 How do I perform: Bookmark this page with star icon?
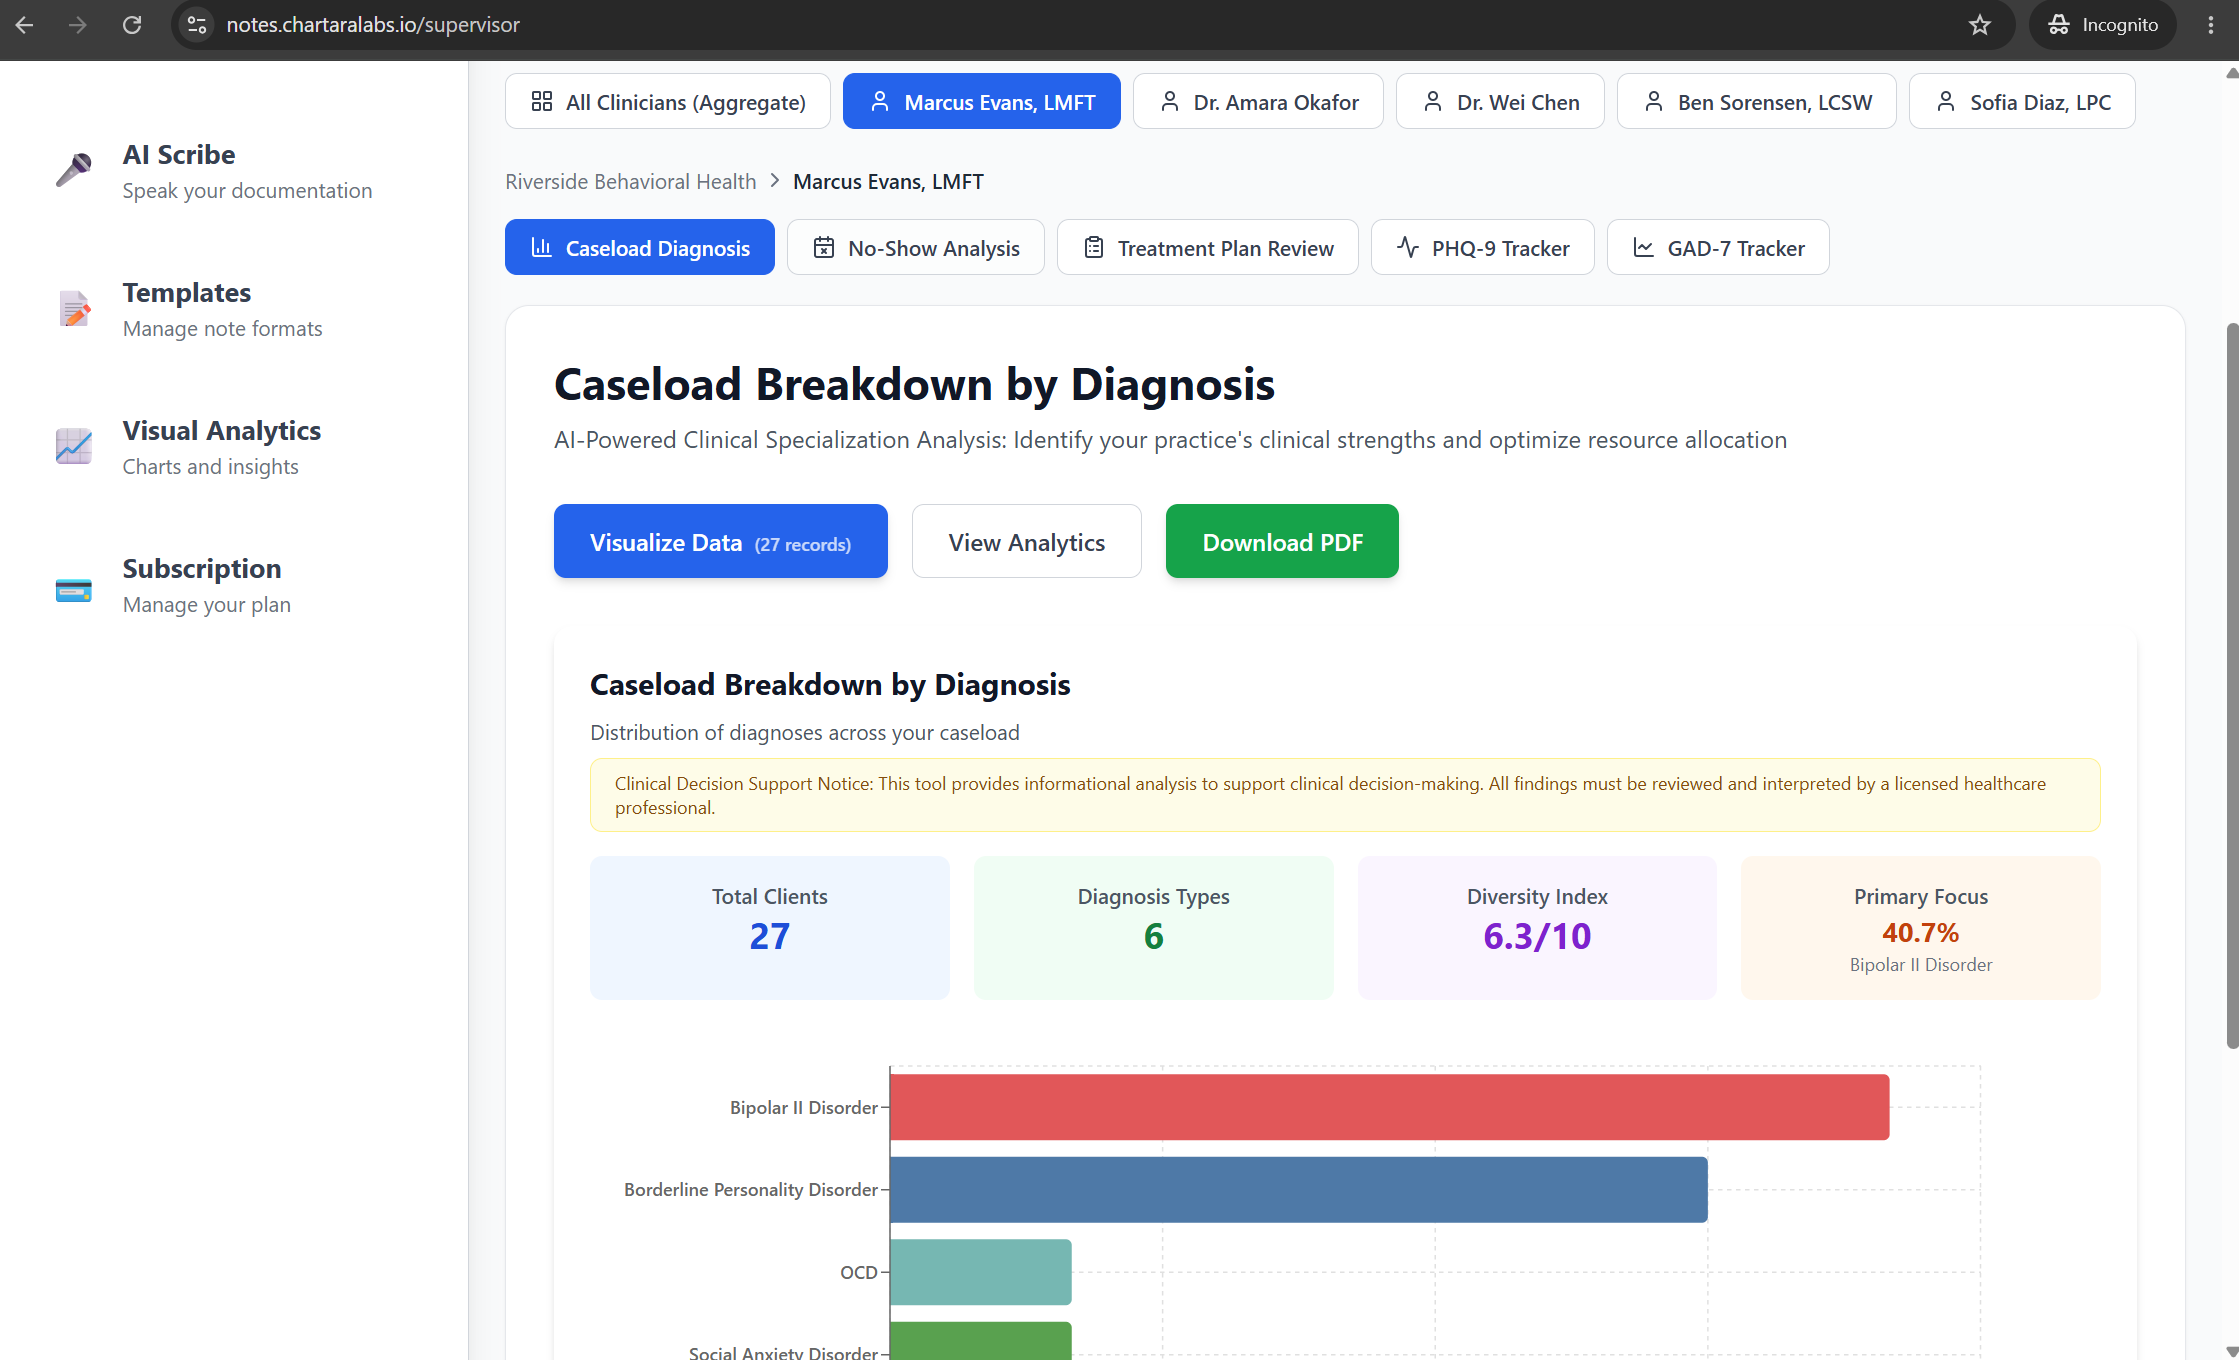1980,25
